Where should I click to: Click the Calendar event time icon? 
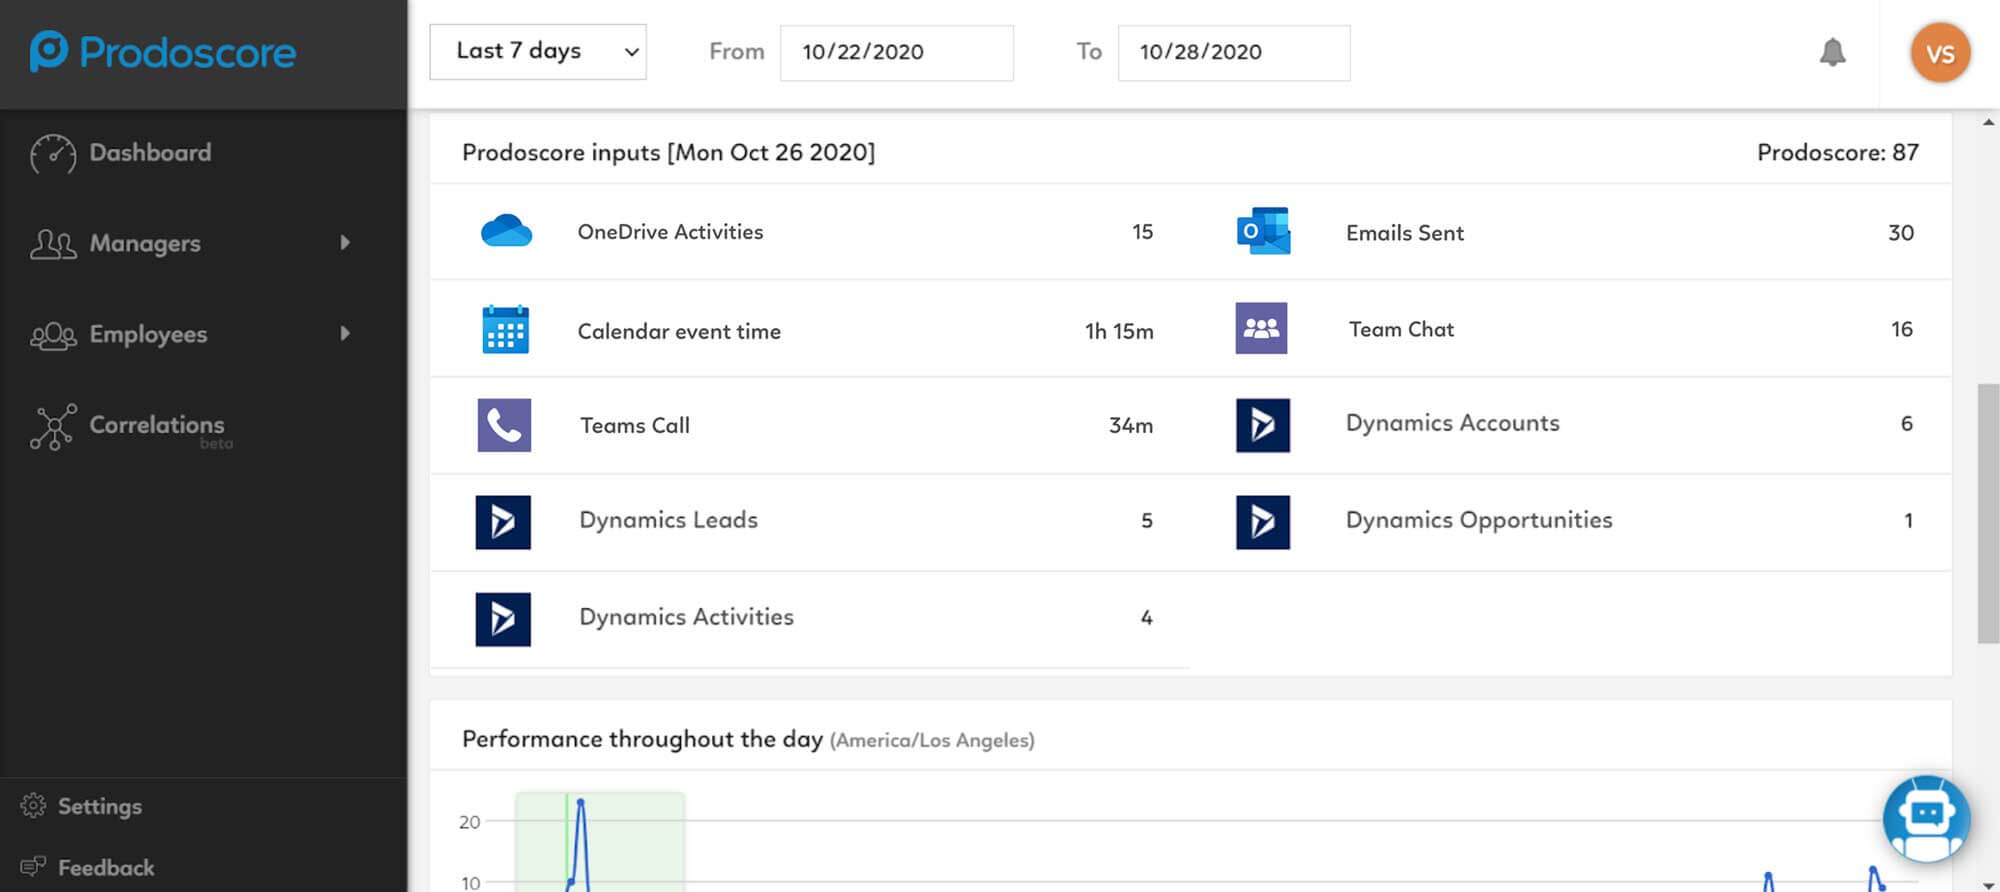coord(505,329)
